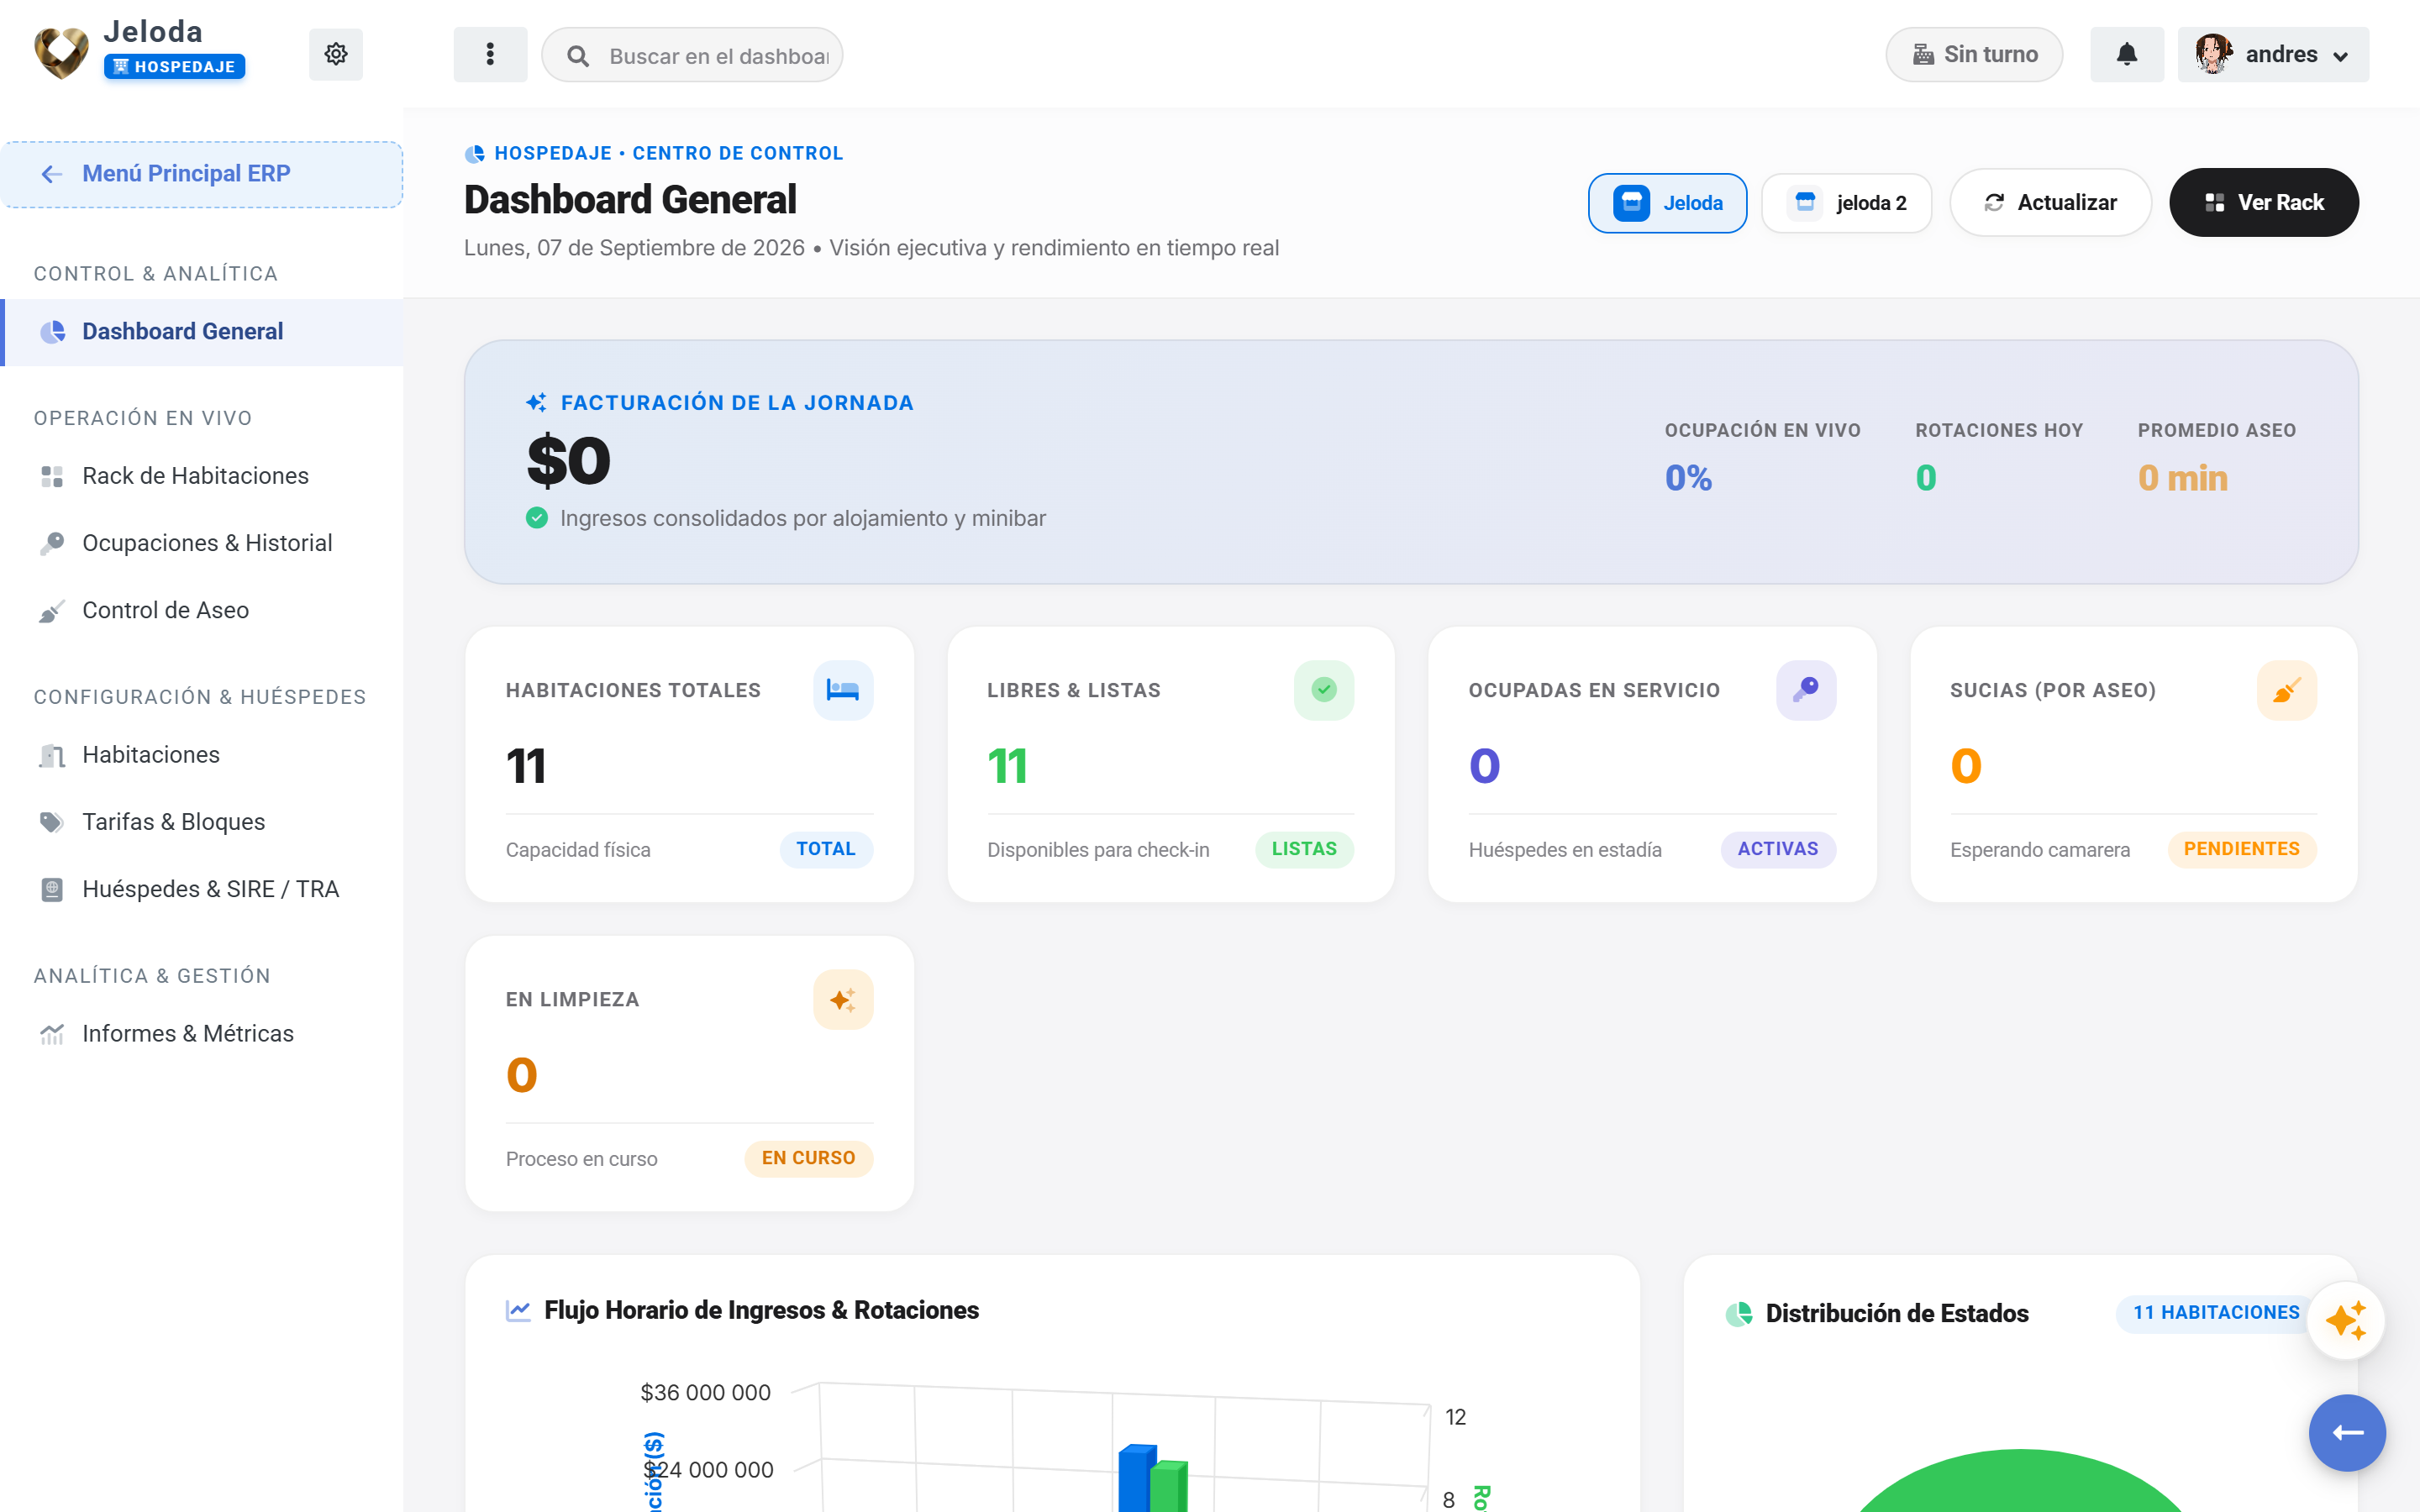
Task: Click the line chart icon beside Flujo Horario
Action: click(x=518, y=1310)
